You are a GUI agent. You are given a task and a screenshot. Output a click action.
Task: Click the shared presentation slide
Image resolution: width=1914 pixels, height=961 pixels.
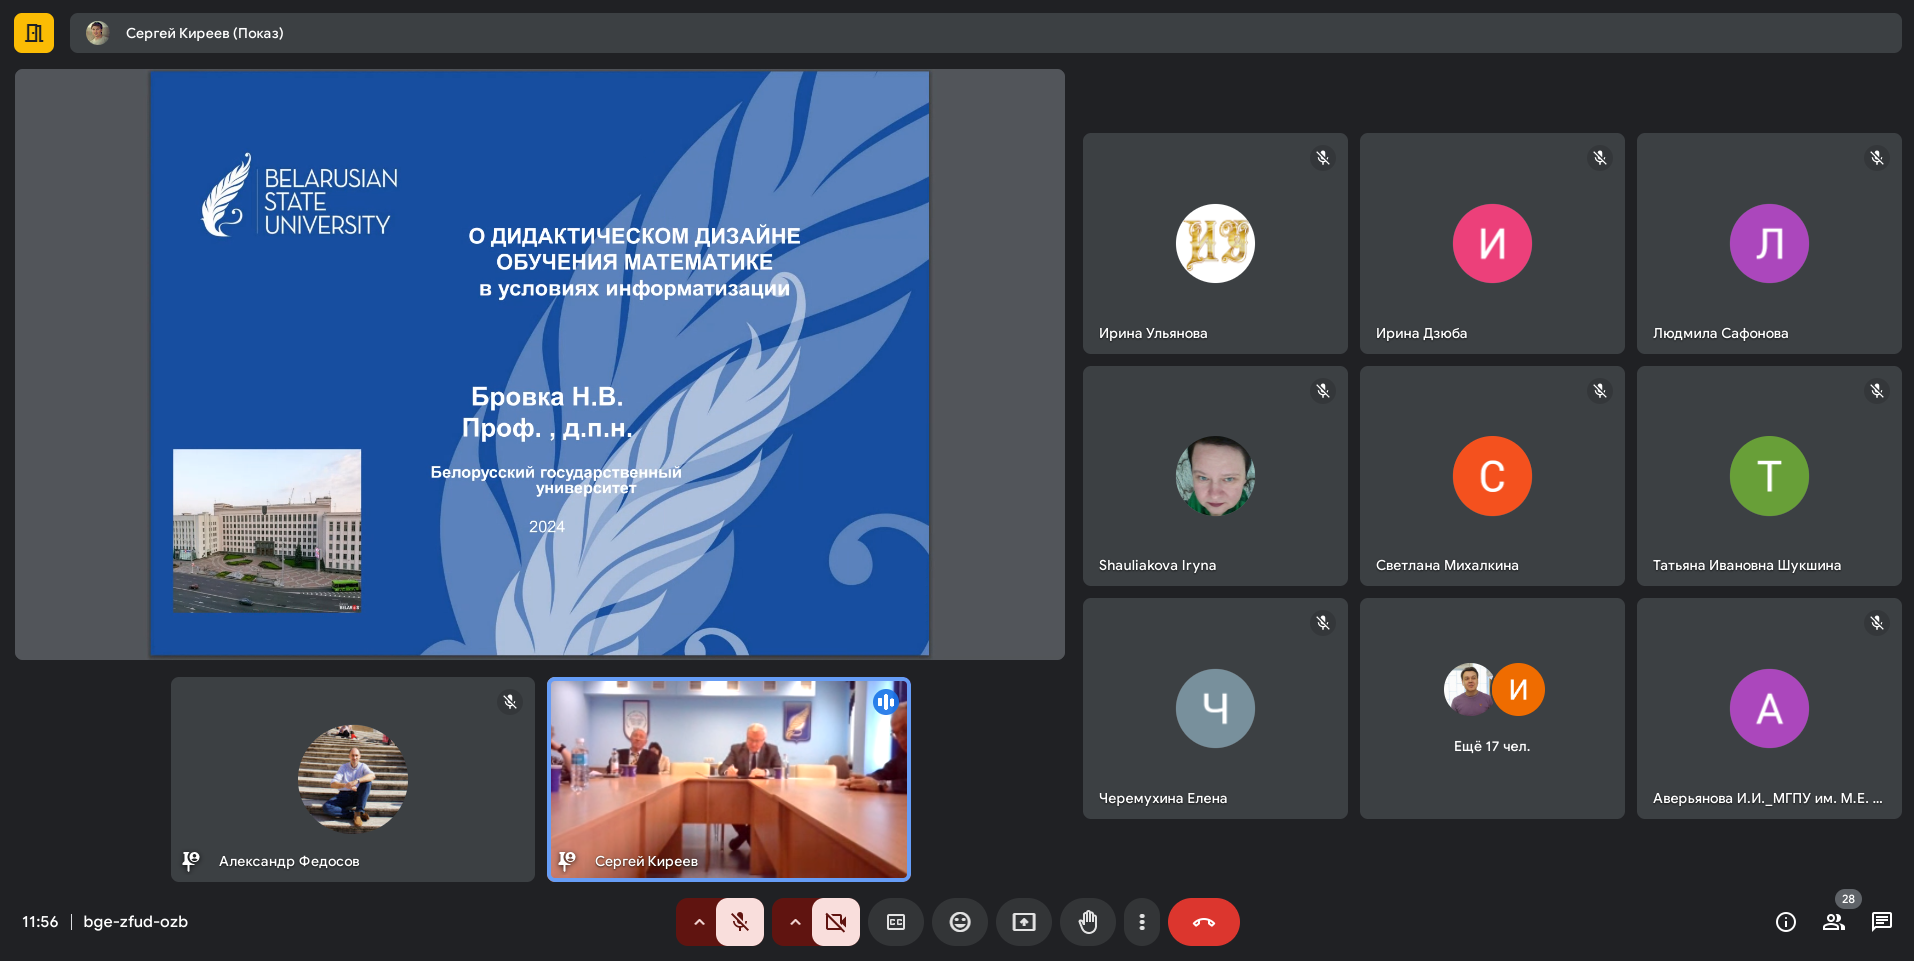[x=539, y=363]
